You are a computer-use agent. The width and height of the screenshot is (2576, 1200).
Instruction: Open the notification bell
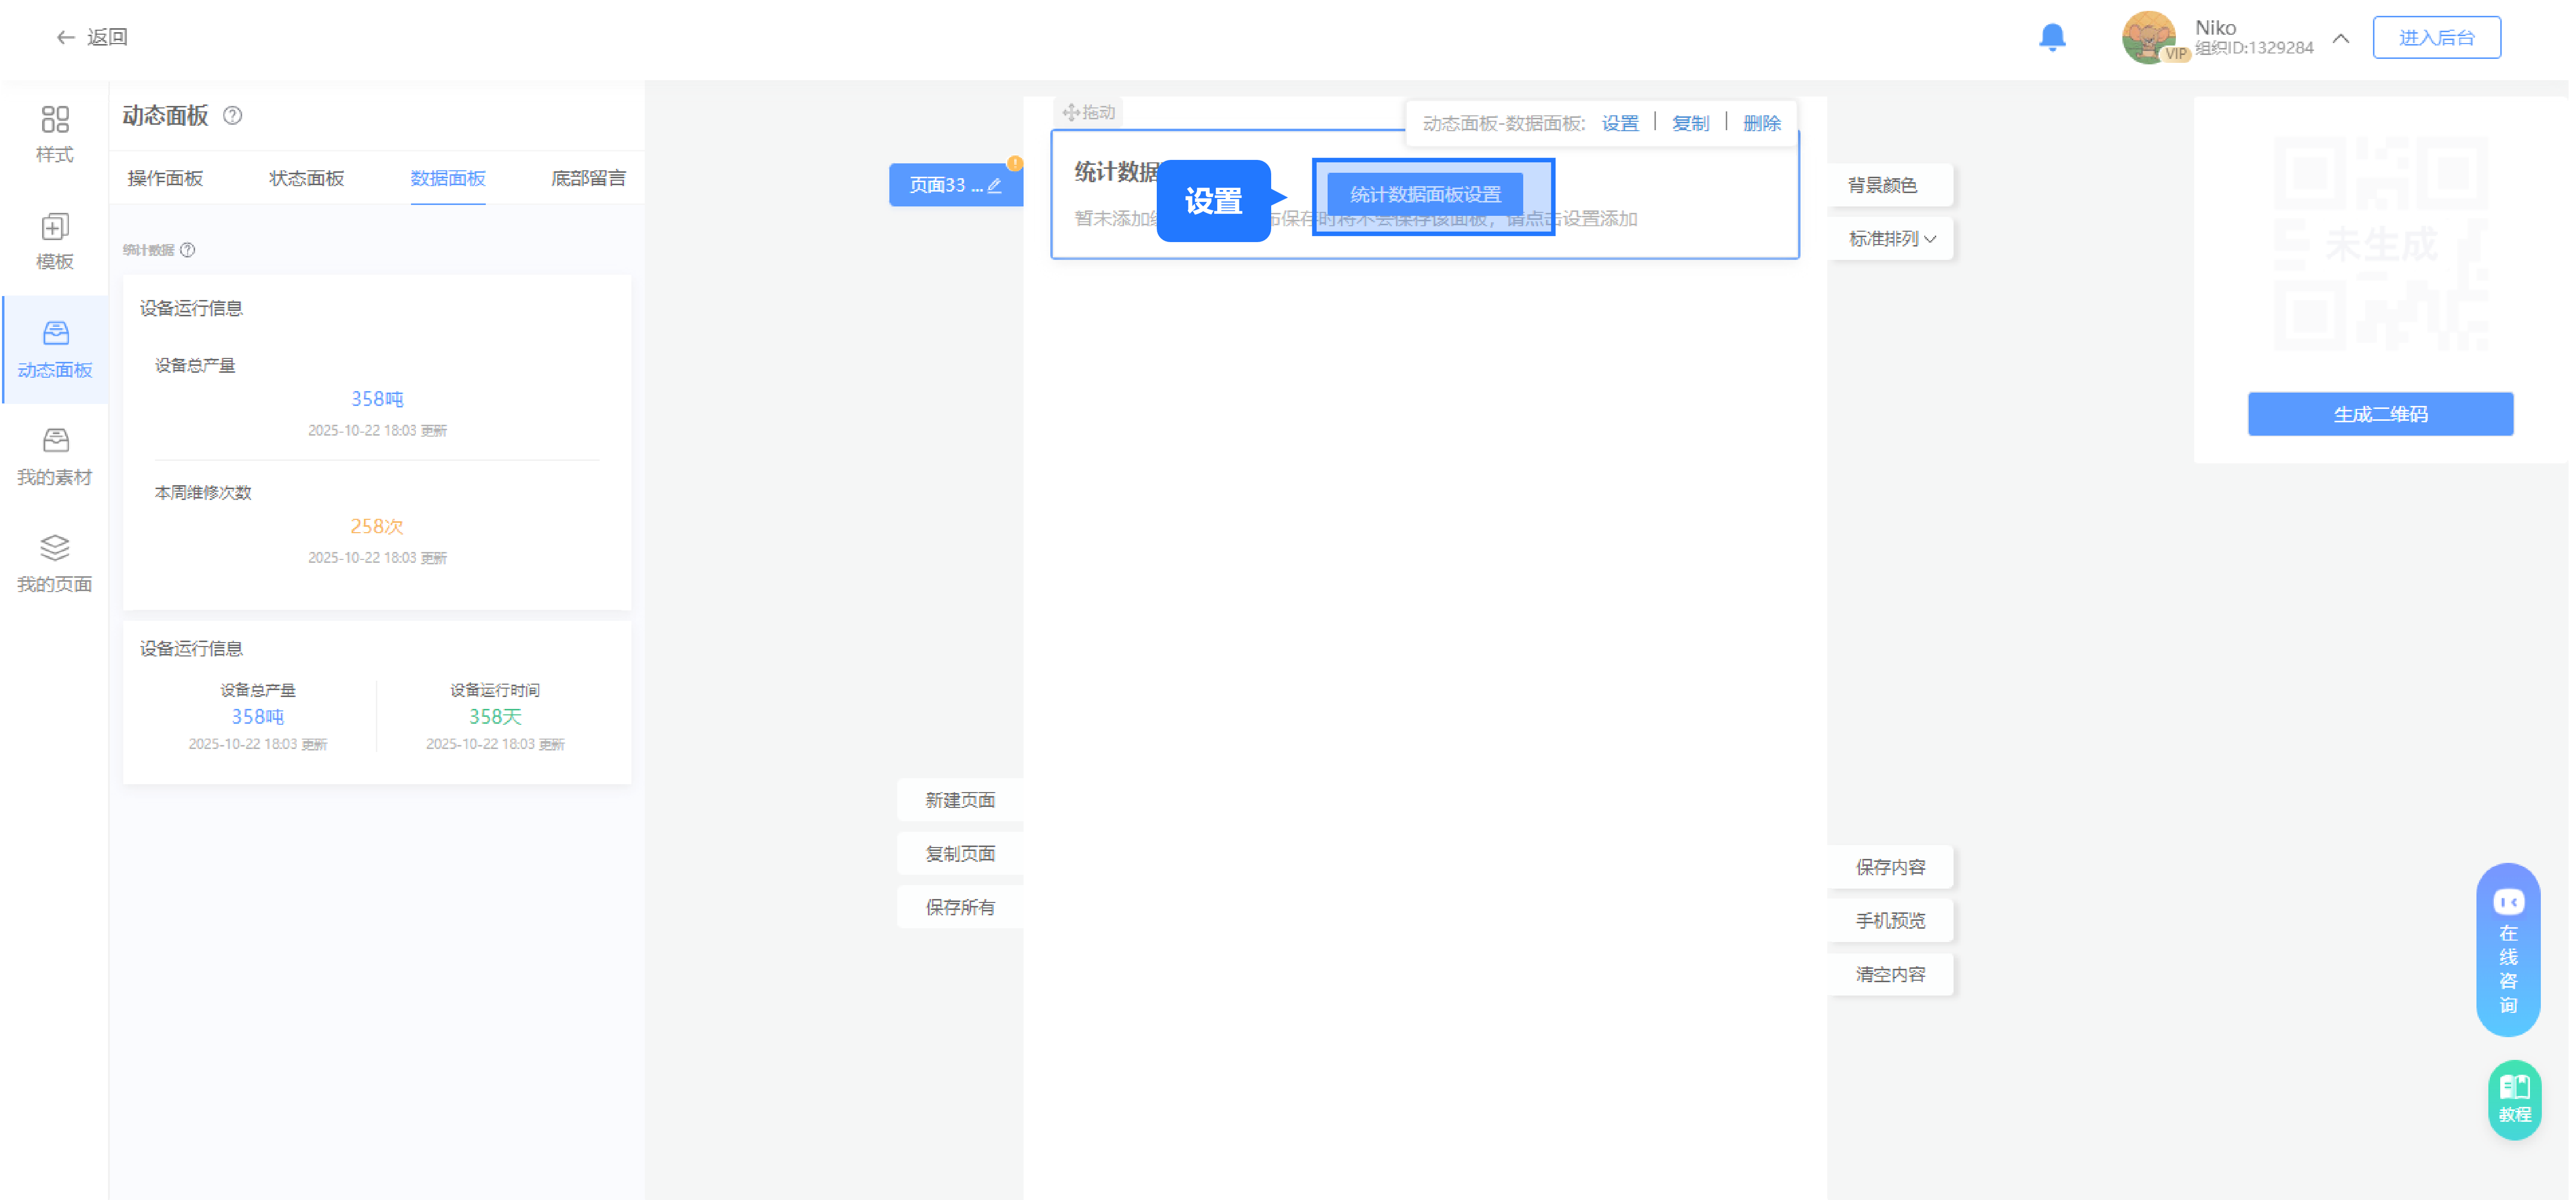(x=2052, y=38)
